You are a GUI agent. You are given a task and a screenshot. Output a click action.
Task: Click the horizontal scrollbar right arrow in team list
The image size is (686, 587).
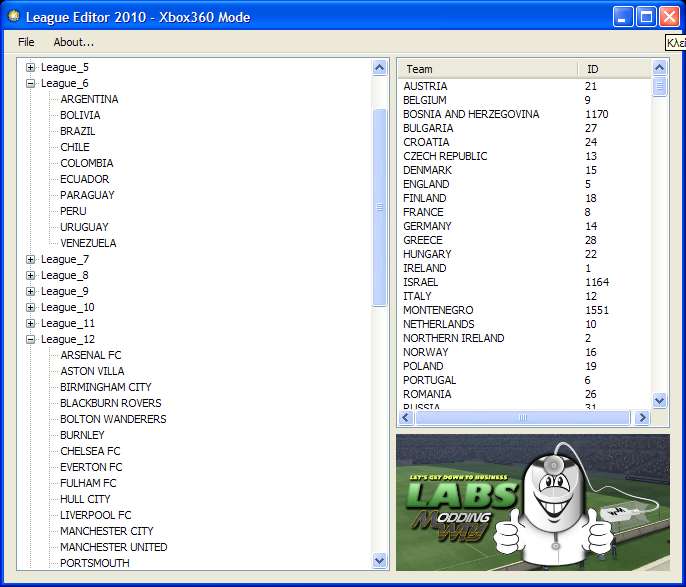pyautogui.click(x=641, y=417)
